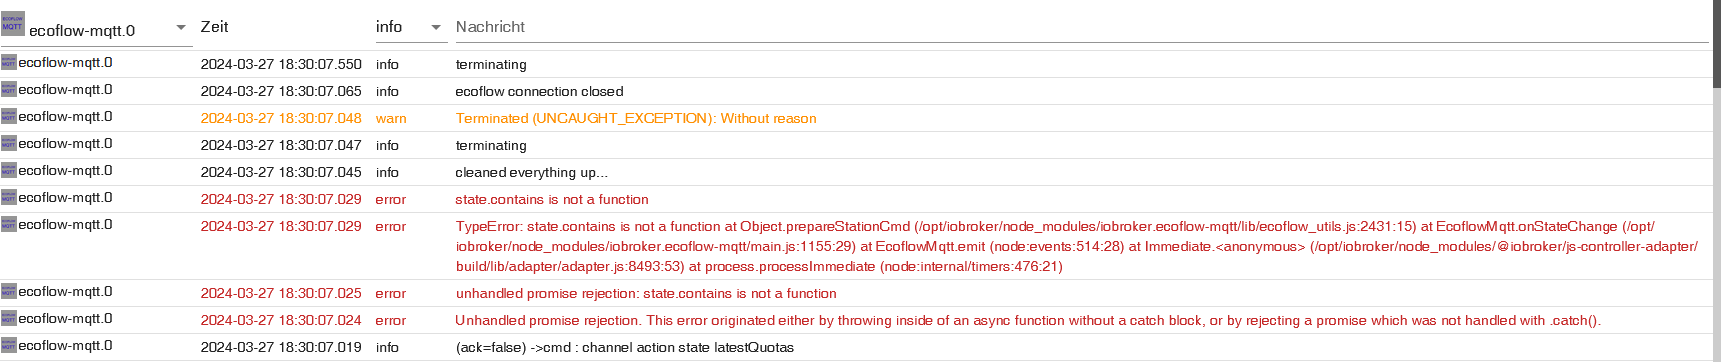Click the adapter icon in the 'ecoflow connection closed' row
This screenshot has height=362, width=1721.
(8, 89)
